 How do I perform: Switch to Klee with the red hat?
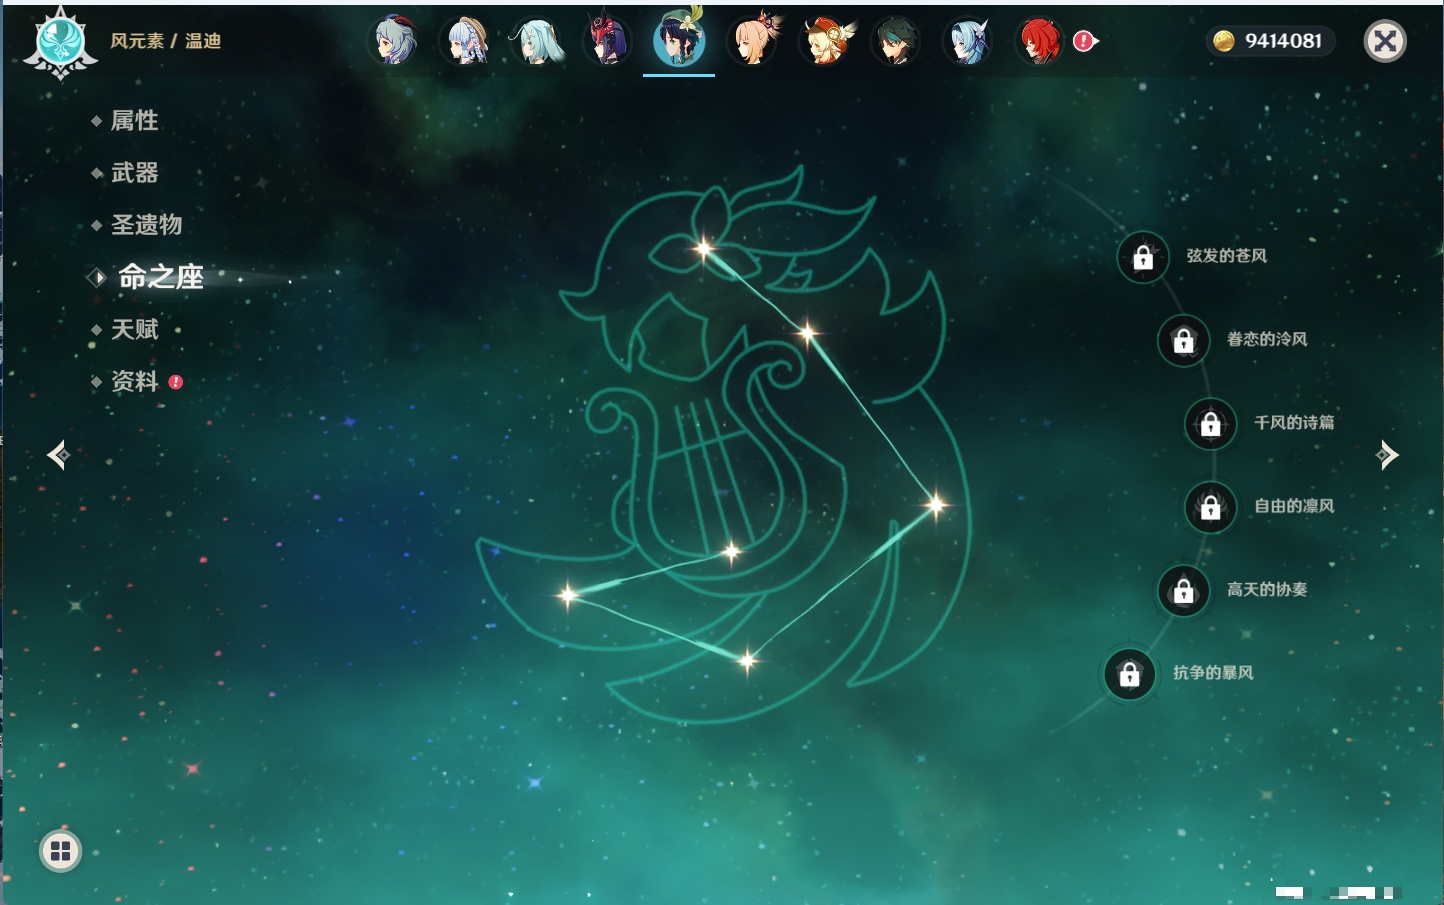coord(825,41)
